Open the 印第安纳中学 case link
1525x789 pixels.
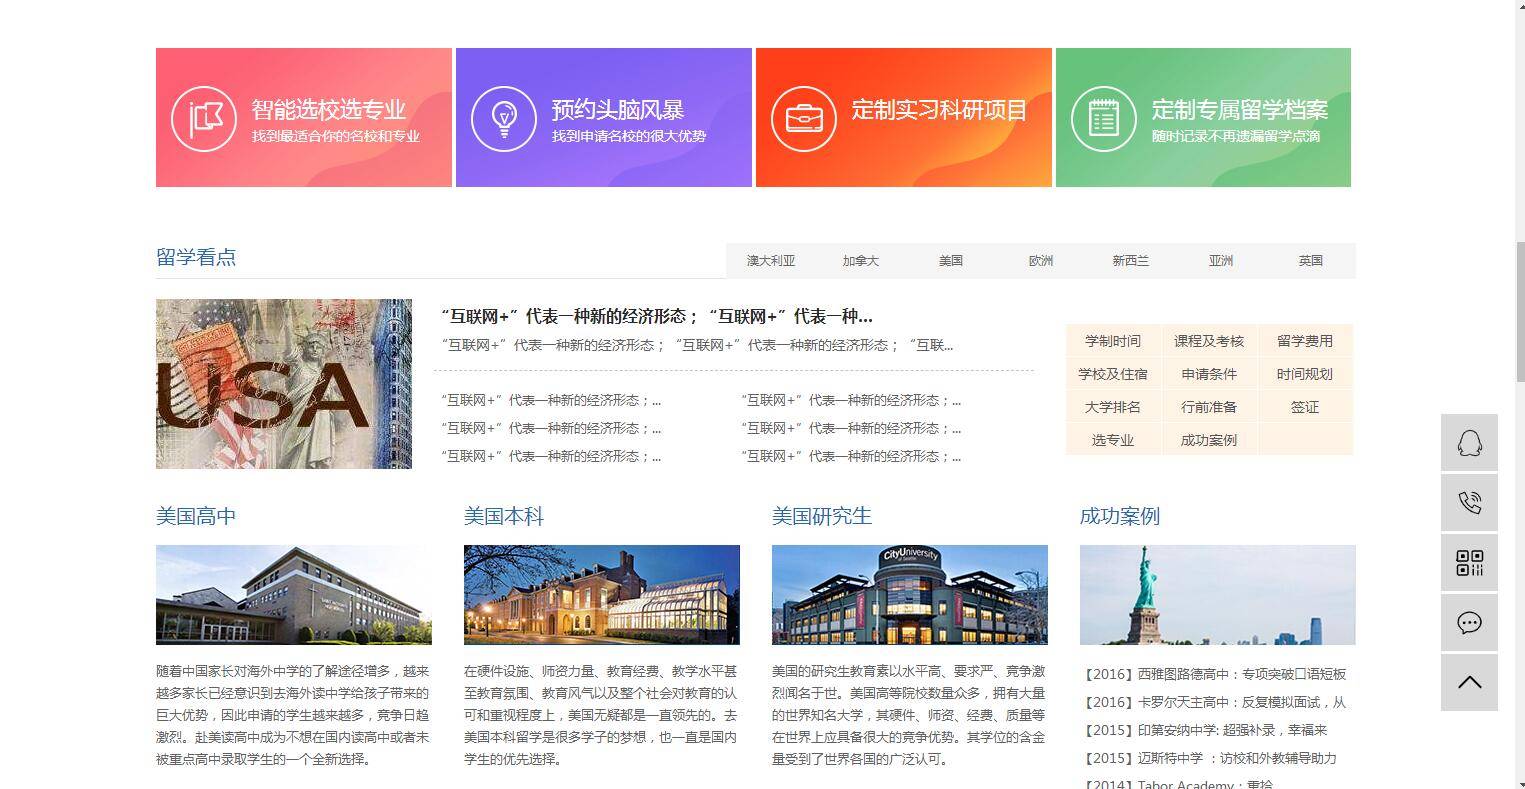1206,730
